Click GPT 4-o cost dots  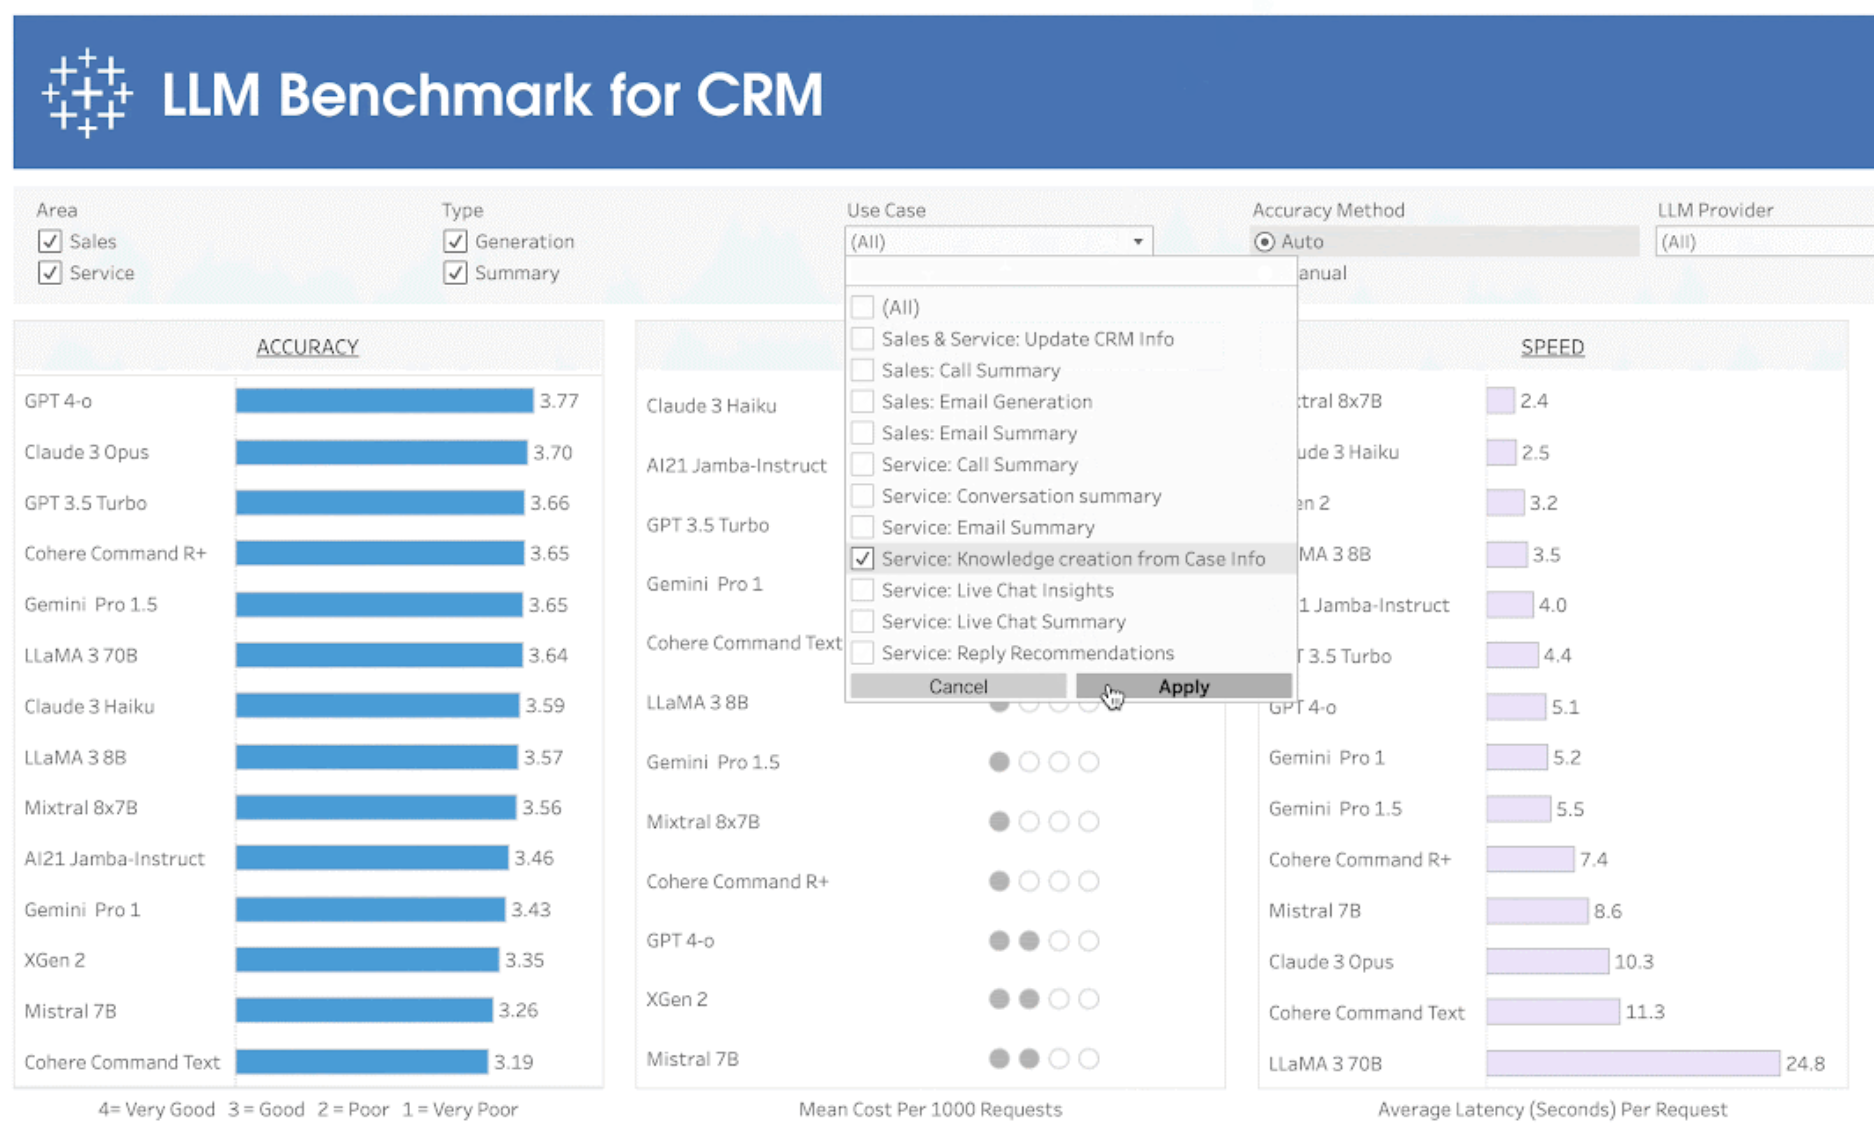point(1044,940)
